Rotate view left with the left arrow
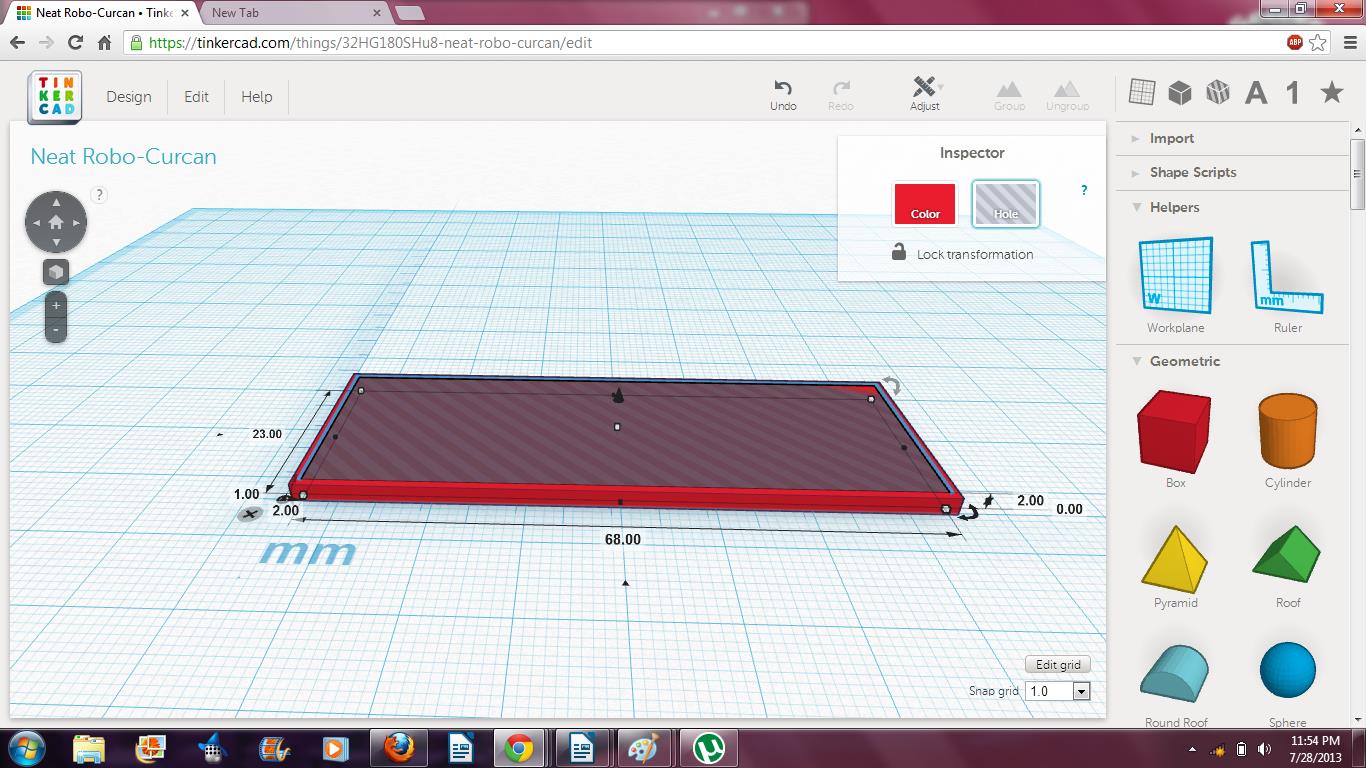The height and width of the screenshot is (768, 1366). (x=35, y=222)
